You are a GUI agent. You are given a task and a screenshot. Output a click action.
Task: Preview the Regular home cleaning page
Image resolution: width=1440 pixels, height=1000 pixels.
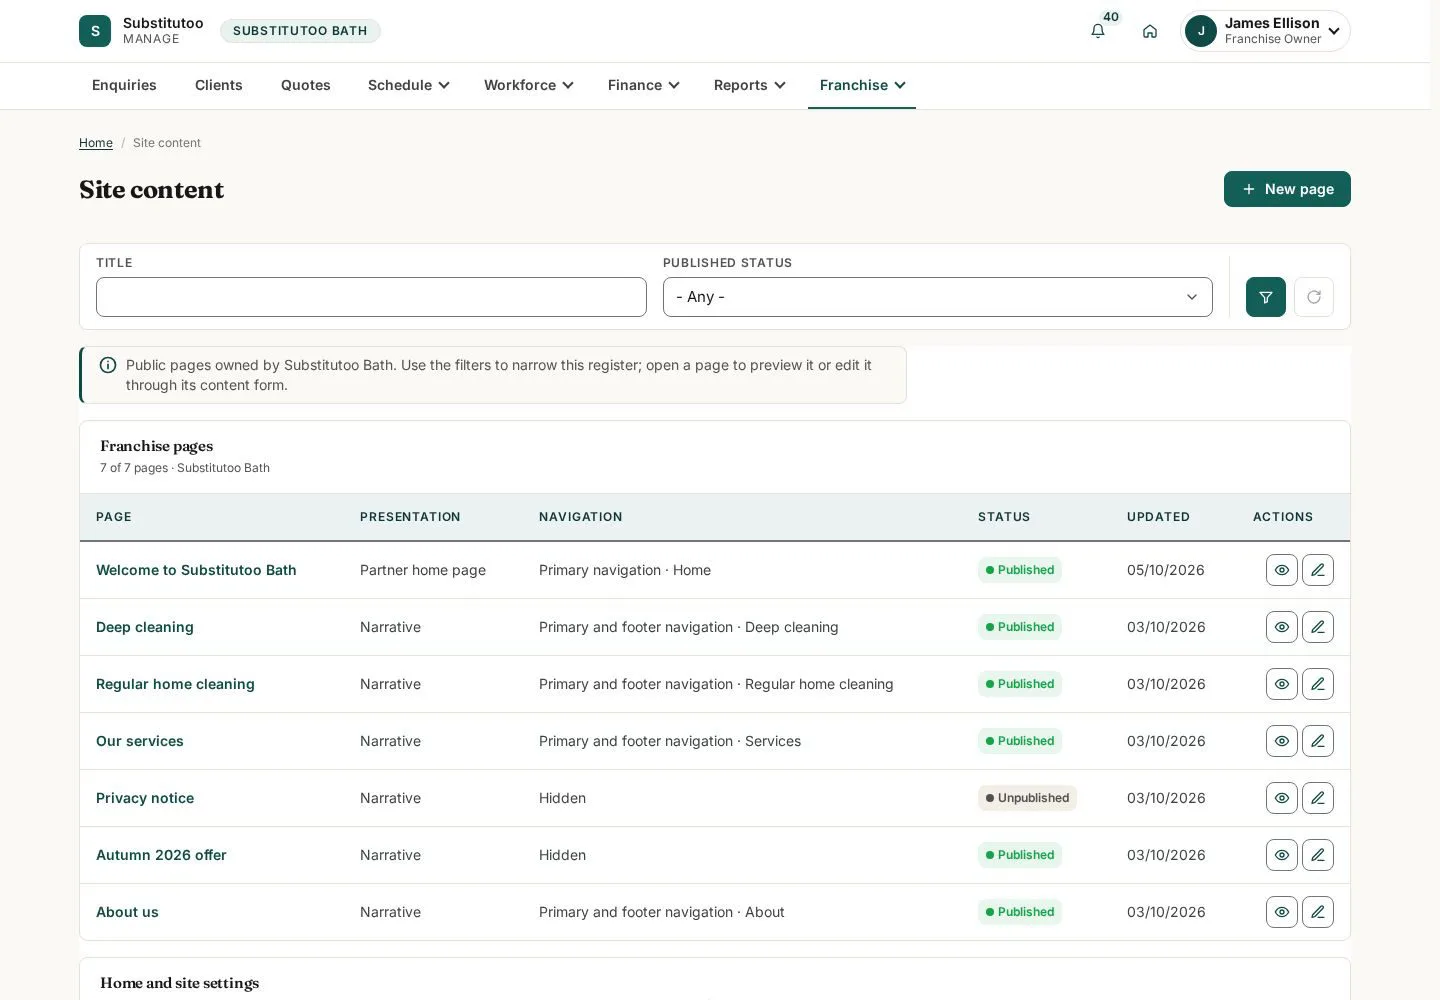click(x=1282, y=684)
